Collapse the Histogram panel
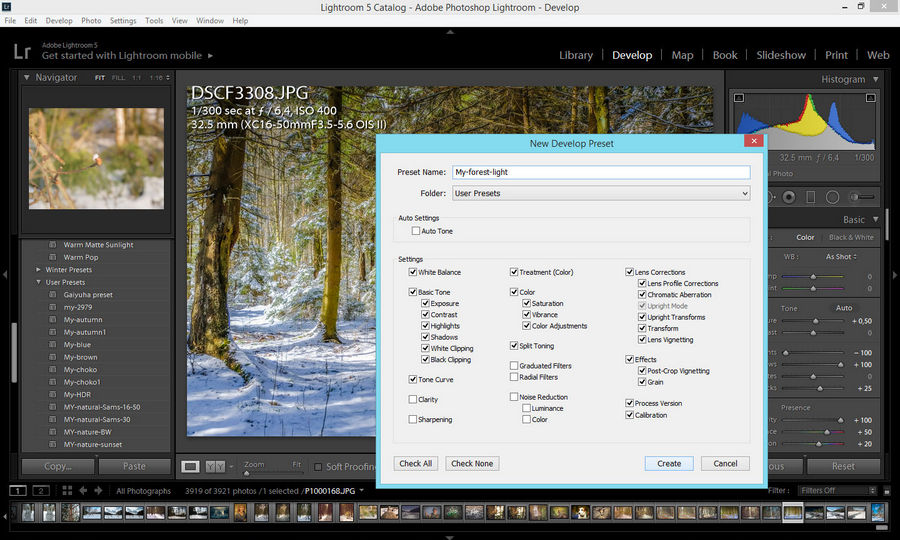The height and width of the screenshot is (540, 900). (875, 79)
